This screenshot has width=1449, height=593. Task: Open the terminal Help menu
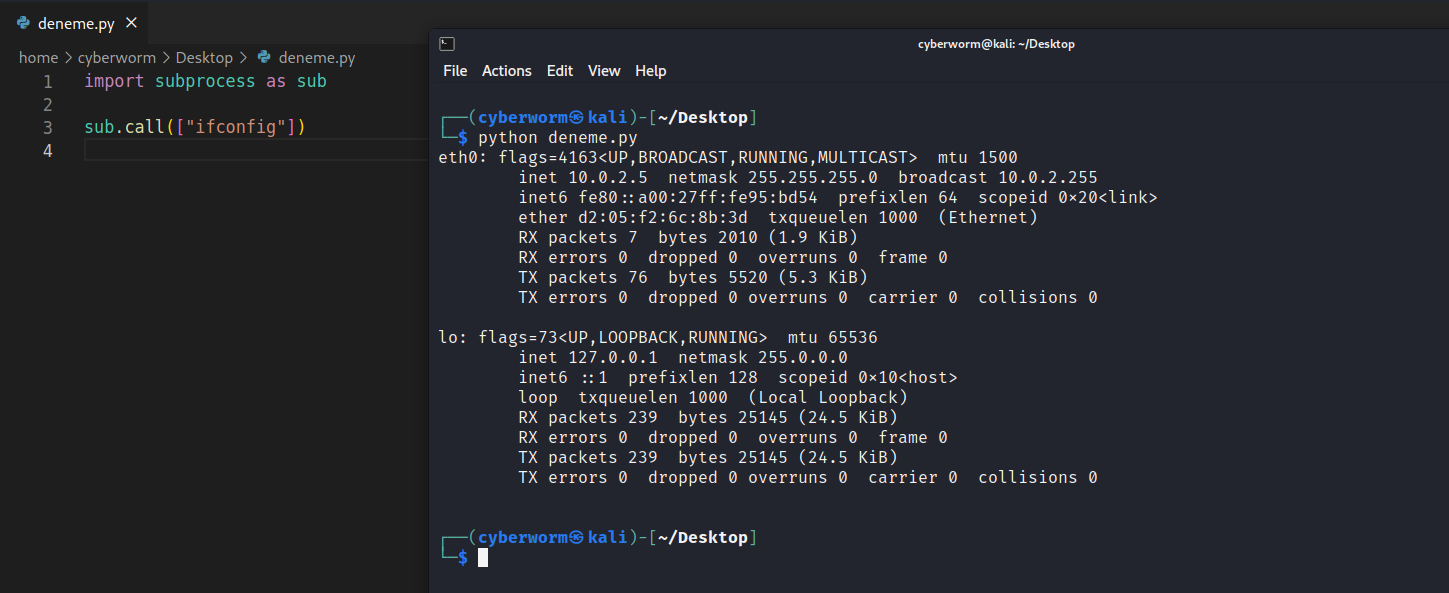point(650,71)
